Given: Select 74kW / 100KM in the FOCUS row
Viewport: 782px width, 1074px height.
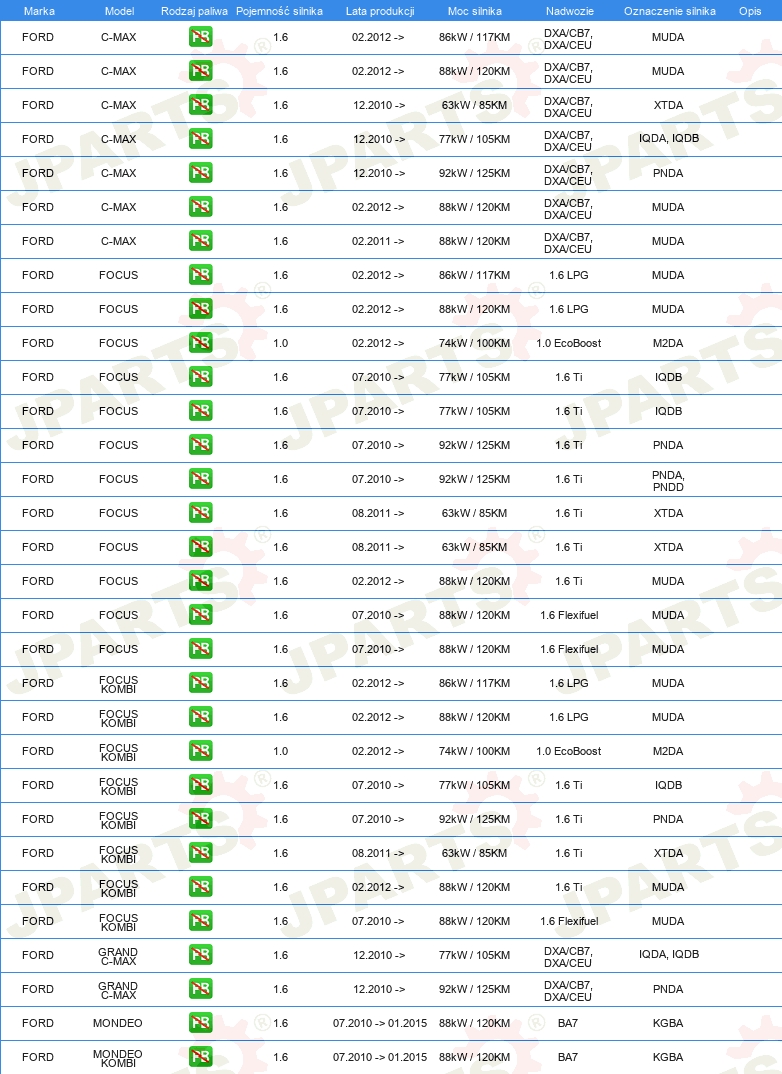Looking at the screenshot, I should pos(475,343).
